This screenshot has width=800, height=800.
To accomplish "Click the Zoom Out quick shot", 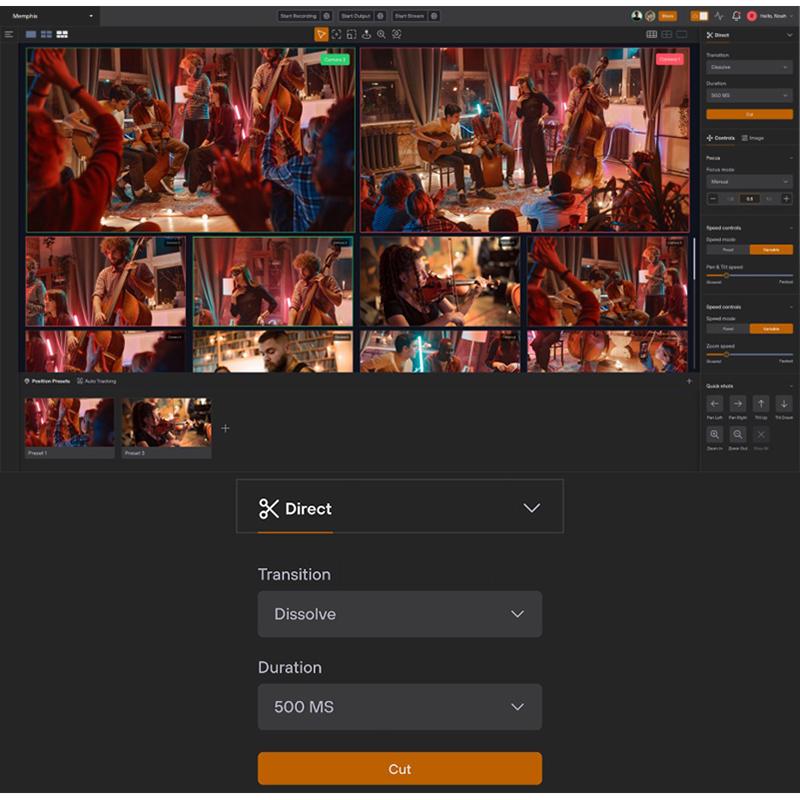I will click(738, 434).
